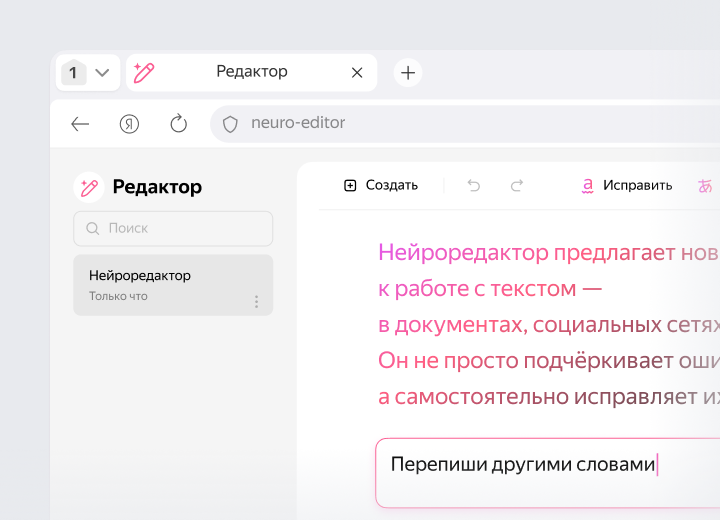Click the Редактор sidebar heading
The image size is (720, 520).
[x=157, y=187]
